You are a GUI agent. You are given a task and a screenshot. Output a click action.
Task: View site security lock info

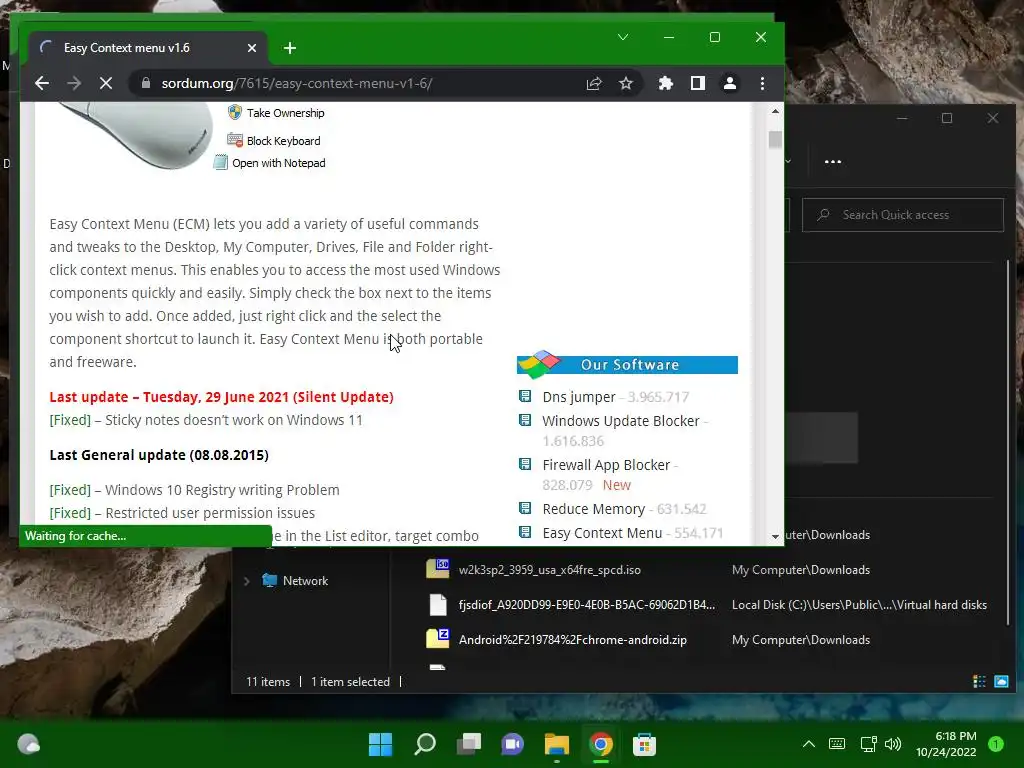146,83
